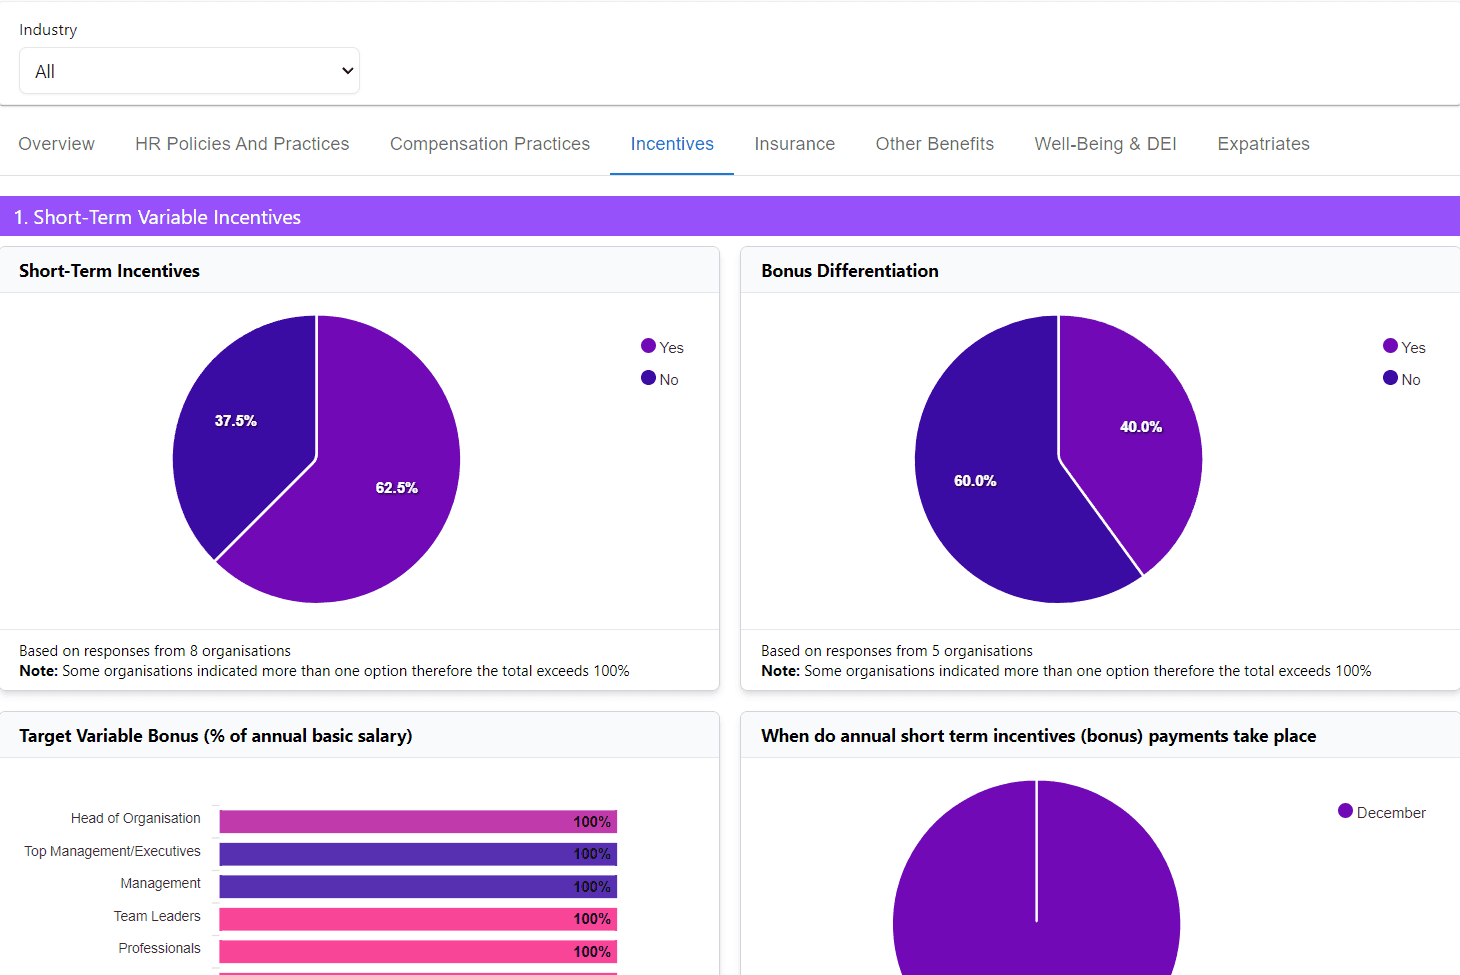Image resolution: width=1460 pixels, height=975 pixels.
Task: Click the Professionals axis label
Action: pos(160,948)
